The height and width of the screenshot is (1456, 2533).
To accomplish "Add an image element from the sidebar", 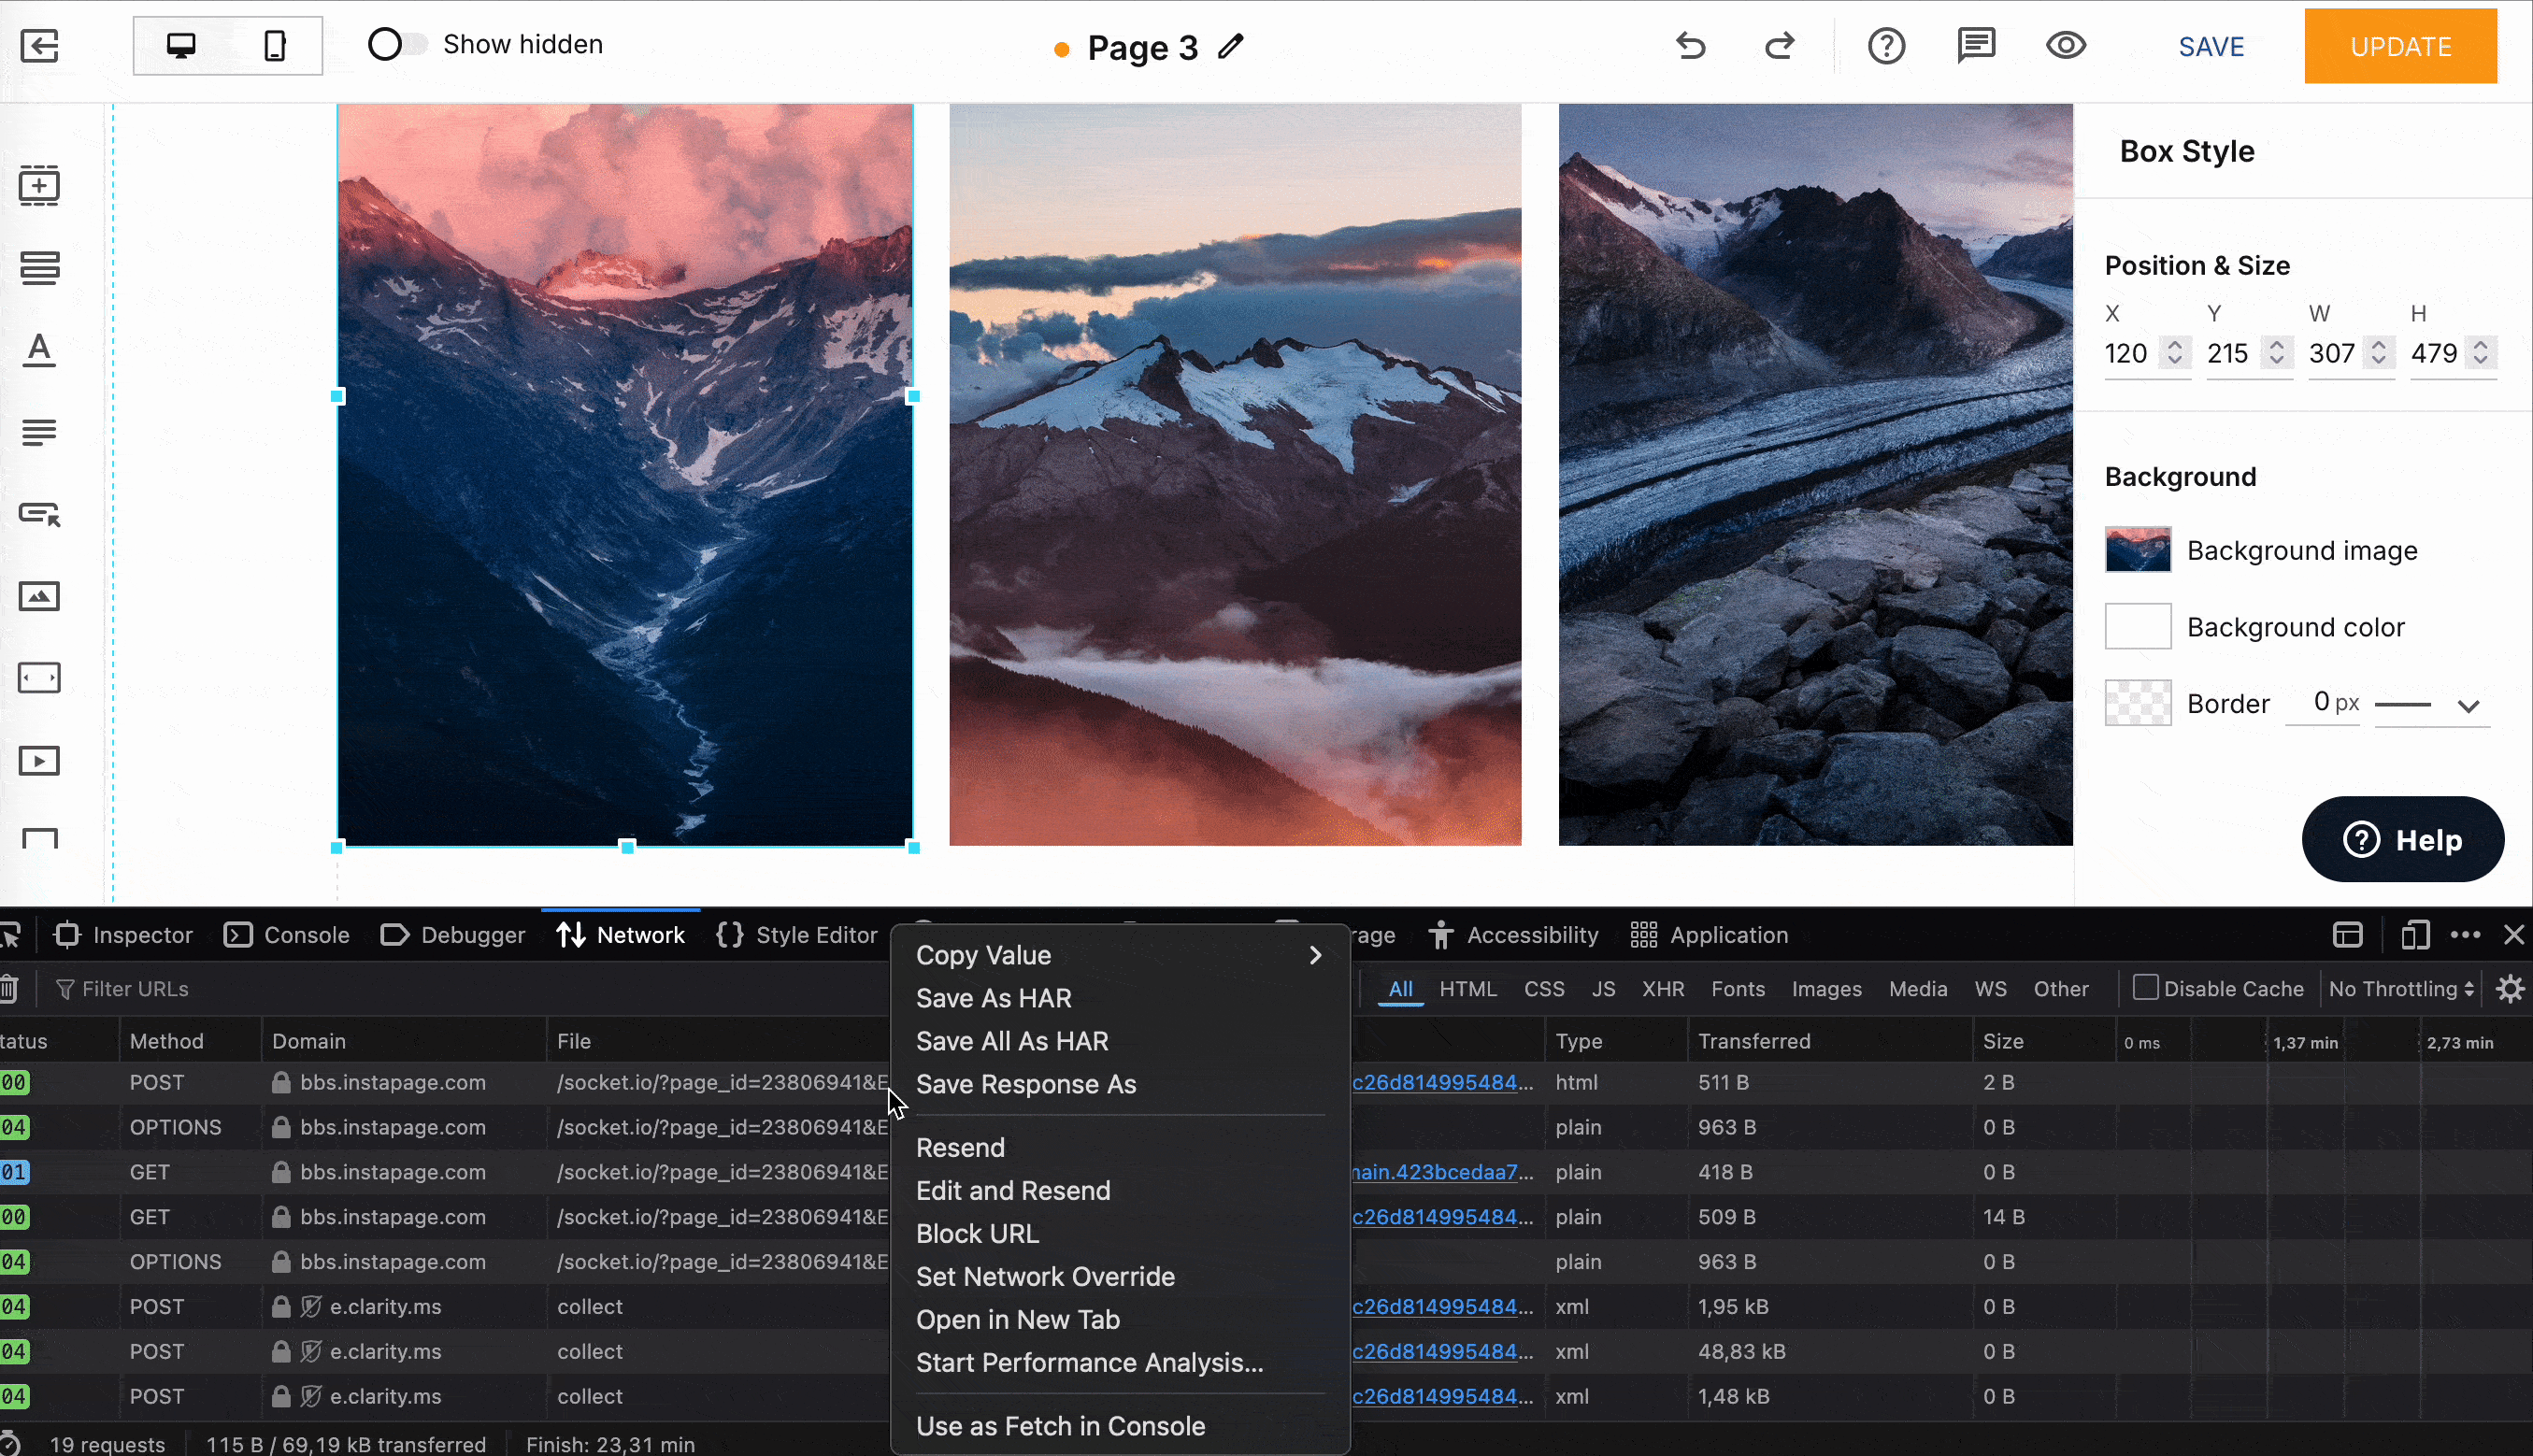I will pyautogui.click(x=40, y=596).
